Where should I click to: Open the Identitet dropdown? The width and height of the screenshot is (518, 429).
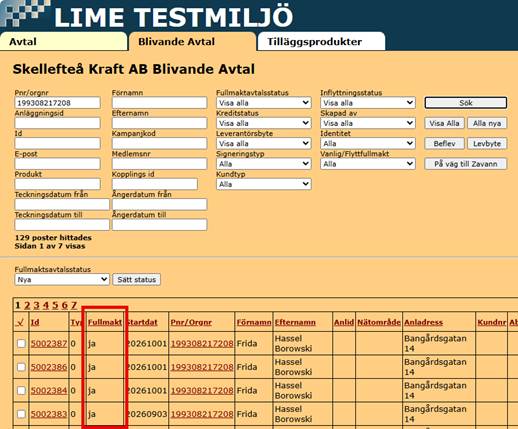[x=368, y=144]
